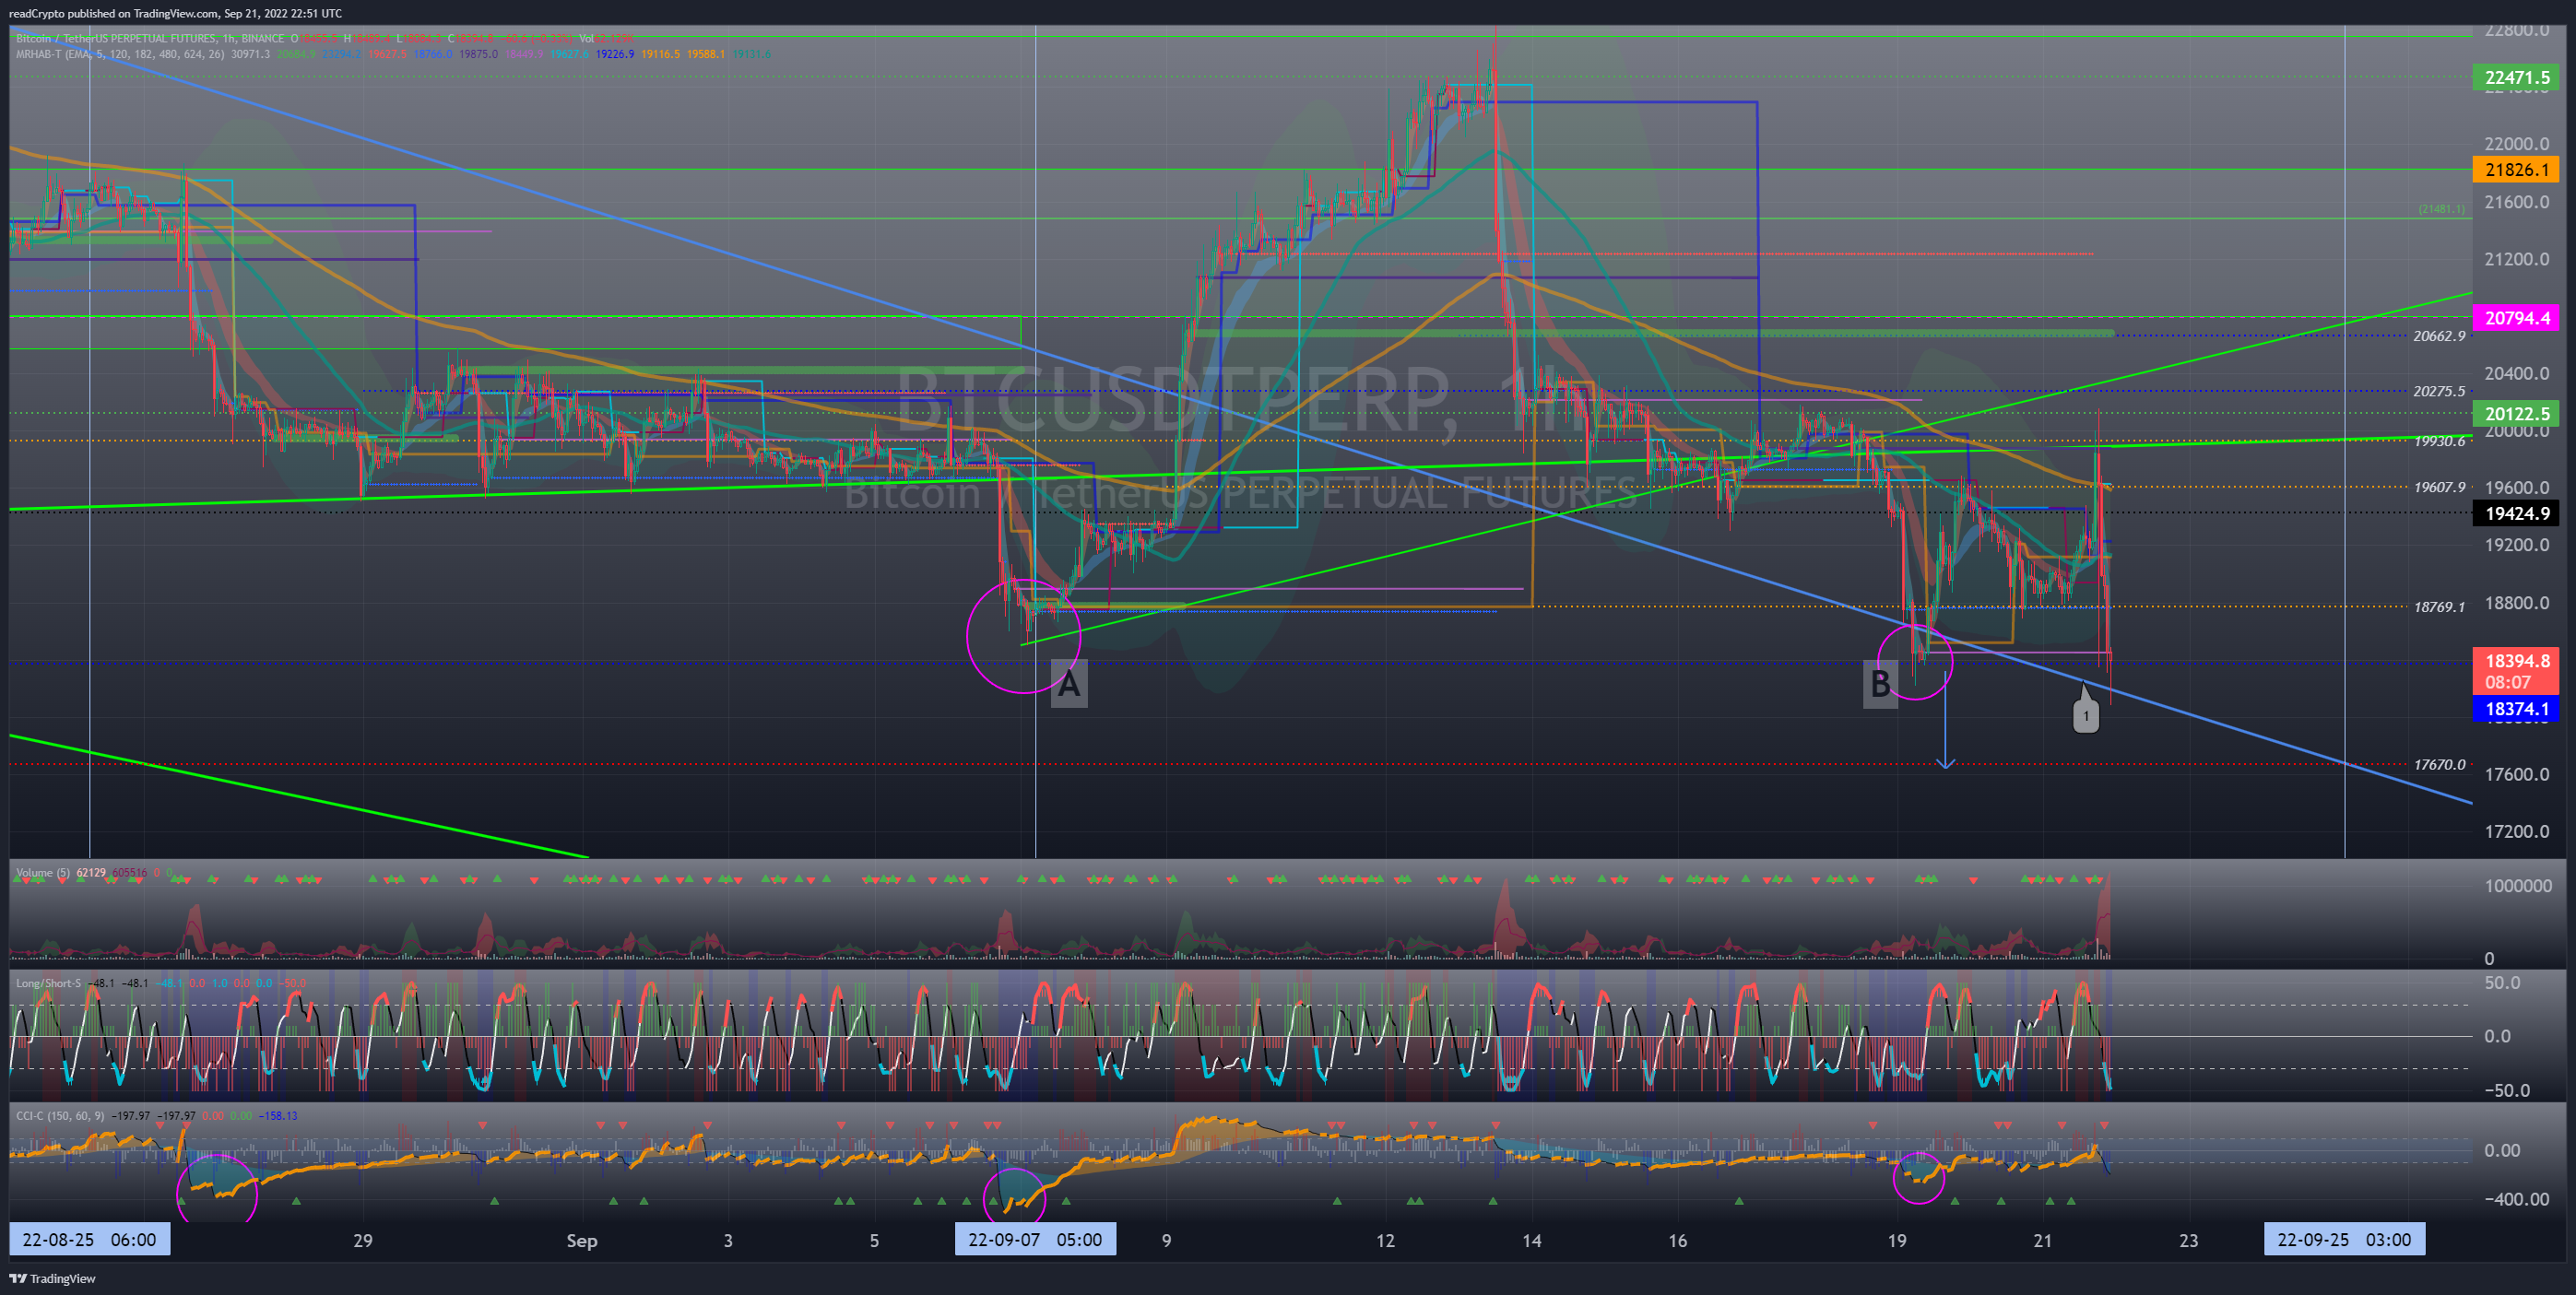Click the magenta 20794.4 price label
The image size is (2576, 1295).
2516,318
